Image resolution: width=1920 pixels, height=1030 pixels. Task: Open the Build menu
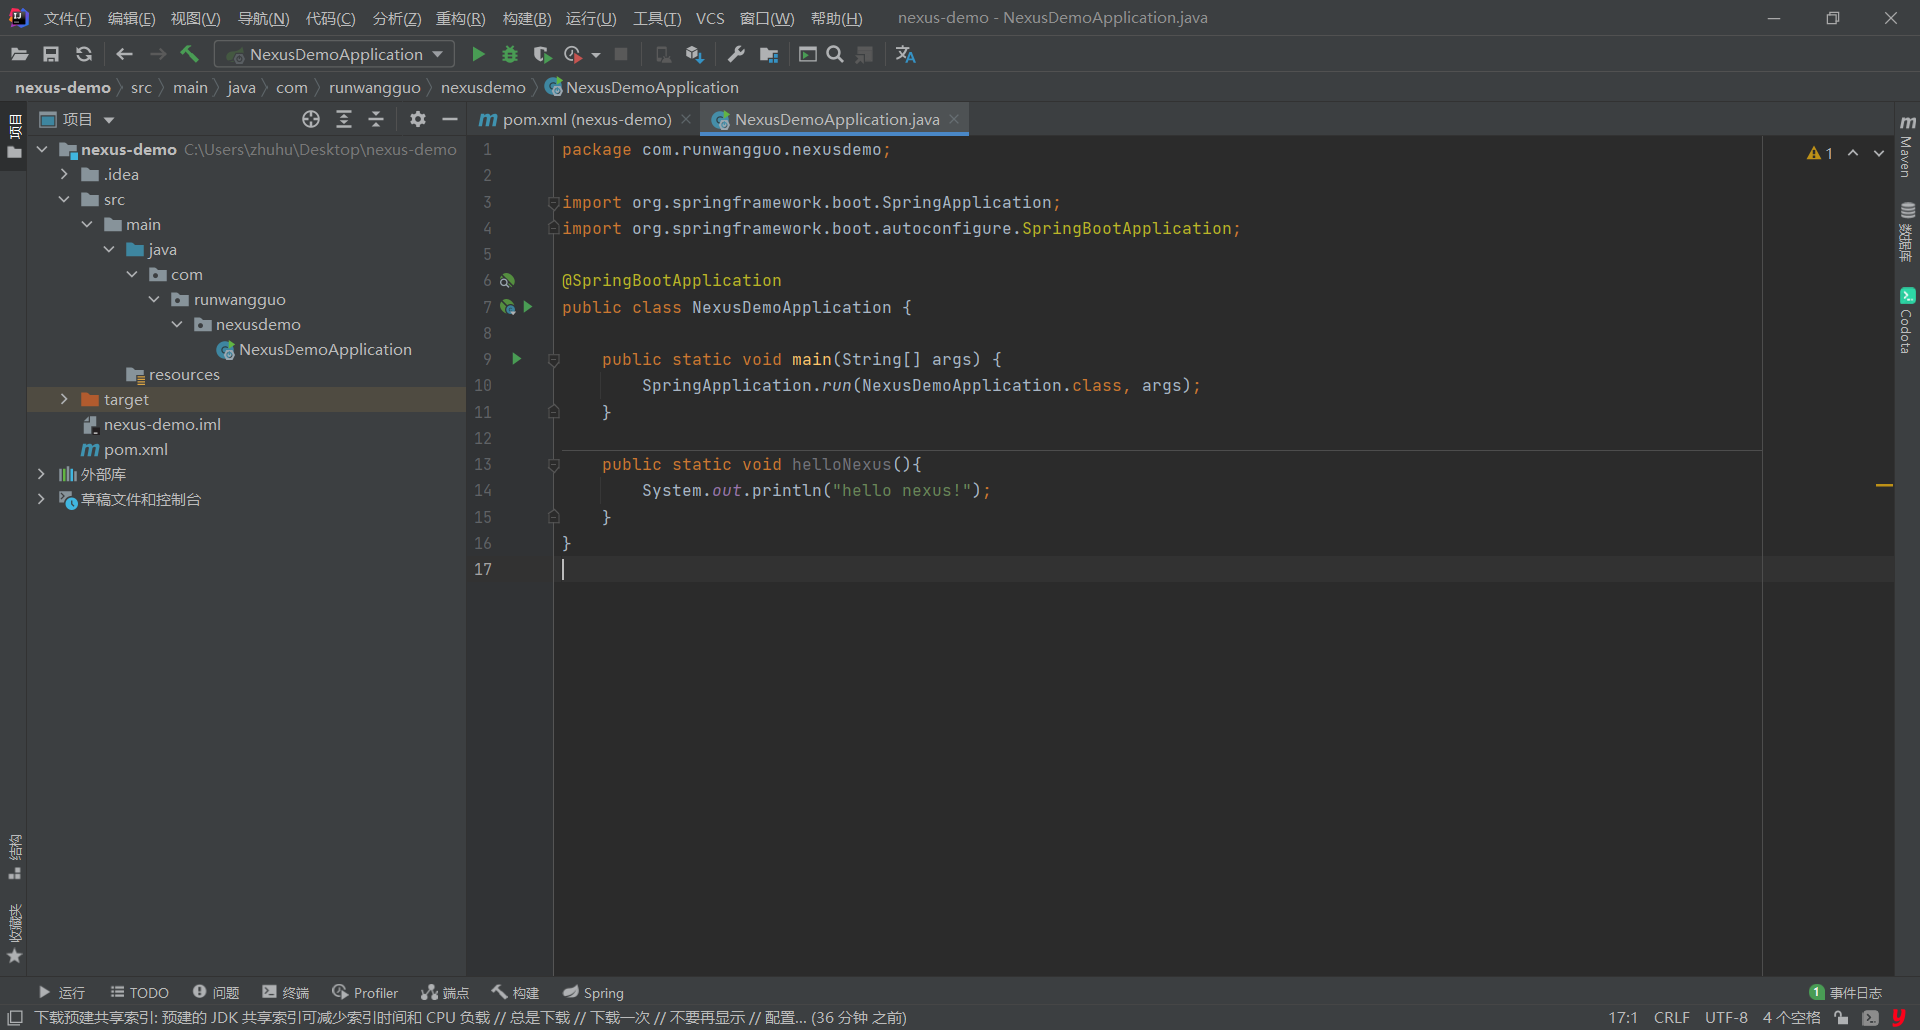pos(526,18)
